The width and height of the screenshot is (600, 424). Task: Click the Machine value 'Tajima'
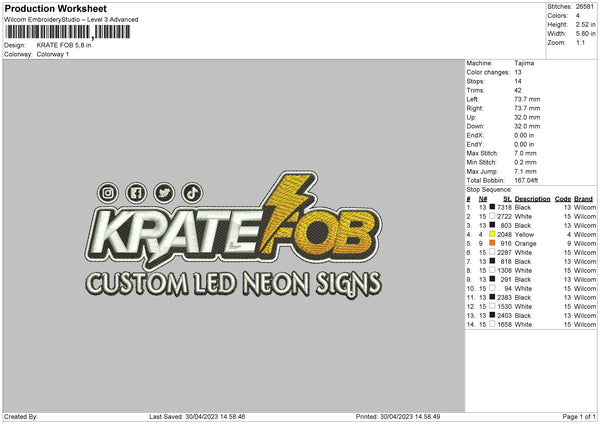(524, 63)
